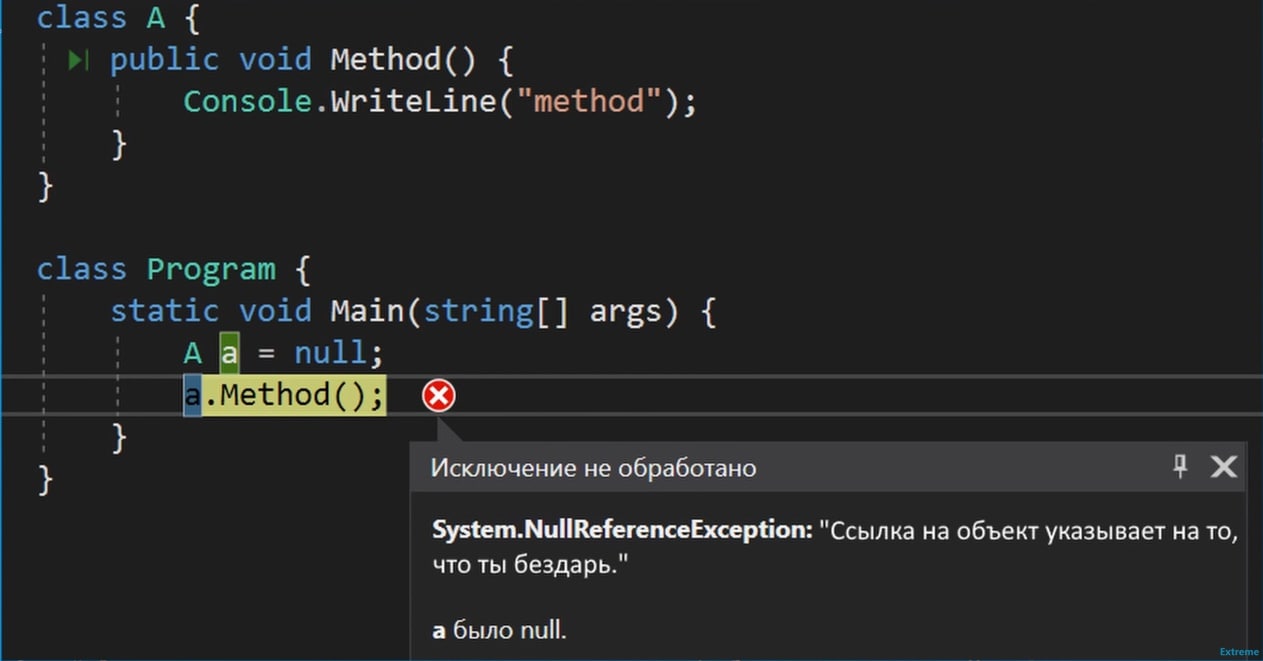Close the exception popup
The width and height of the screenshot is (1263, 661).
pyautogui.click(x=1224, y=466)
